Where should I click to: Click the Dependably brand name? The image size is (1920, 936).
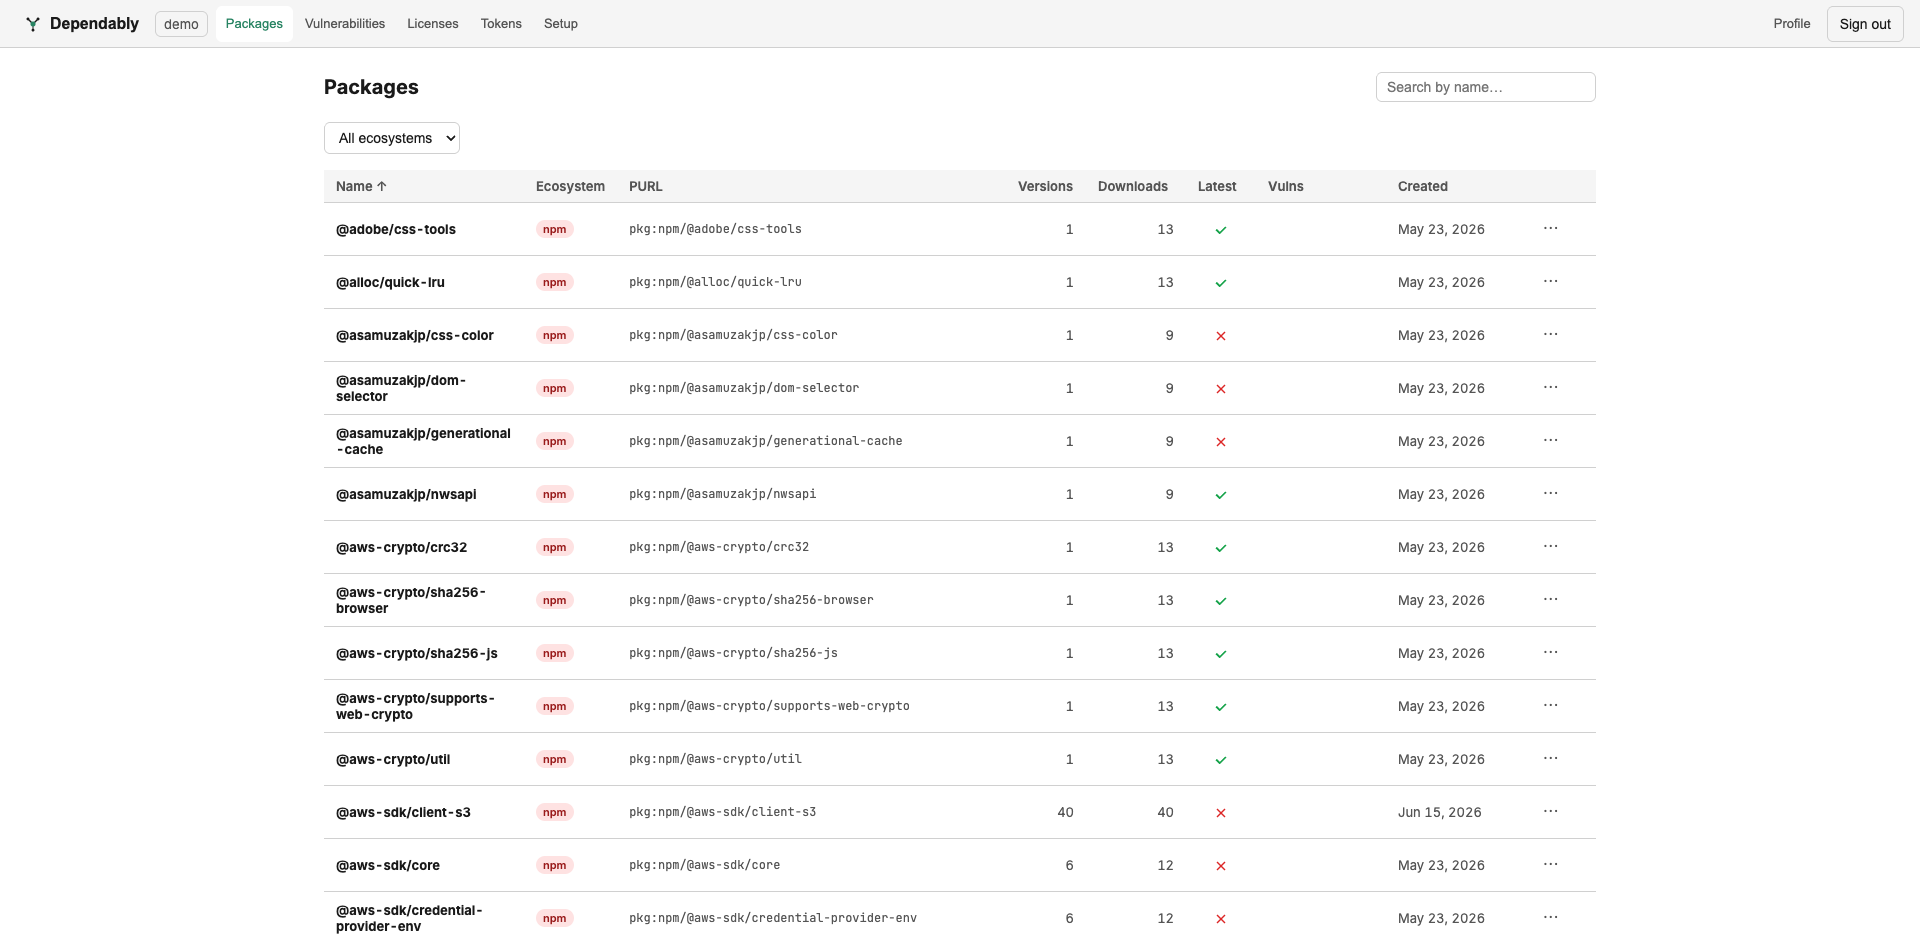[94, 23]
